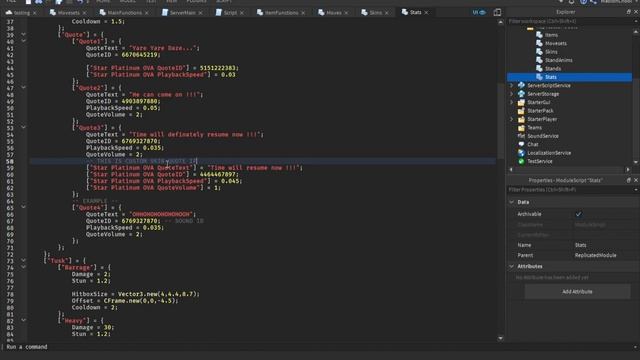Toggle the Archivable checkbox
The image size is (640, 360).
click(578, 214)
